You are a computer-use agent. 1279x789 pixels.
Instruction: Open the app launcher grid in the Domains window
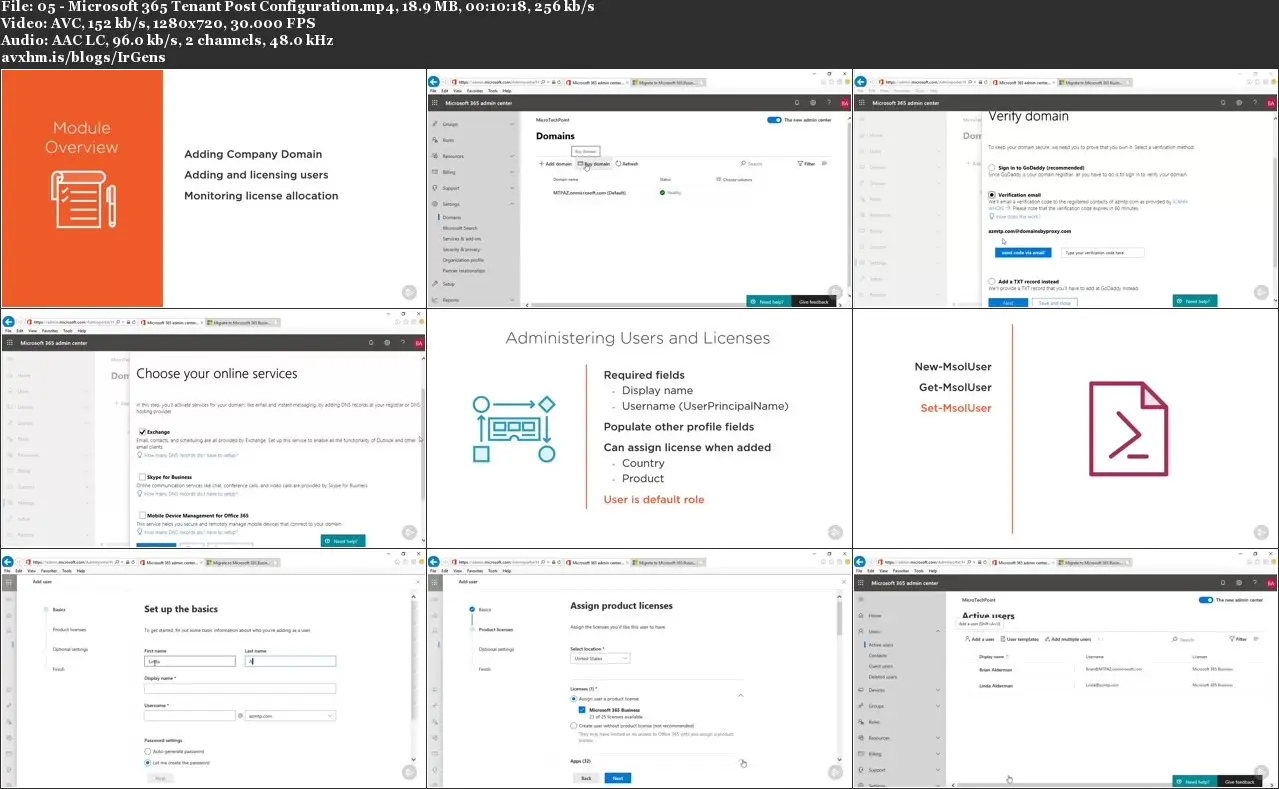pyautogui.click(x=435, y=102)
